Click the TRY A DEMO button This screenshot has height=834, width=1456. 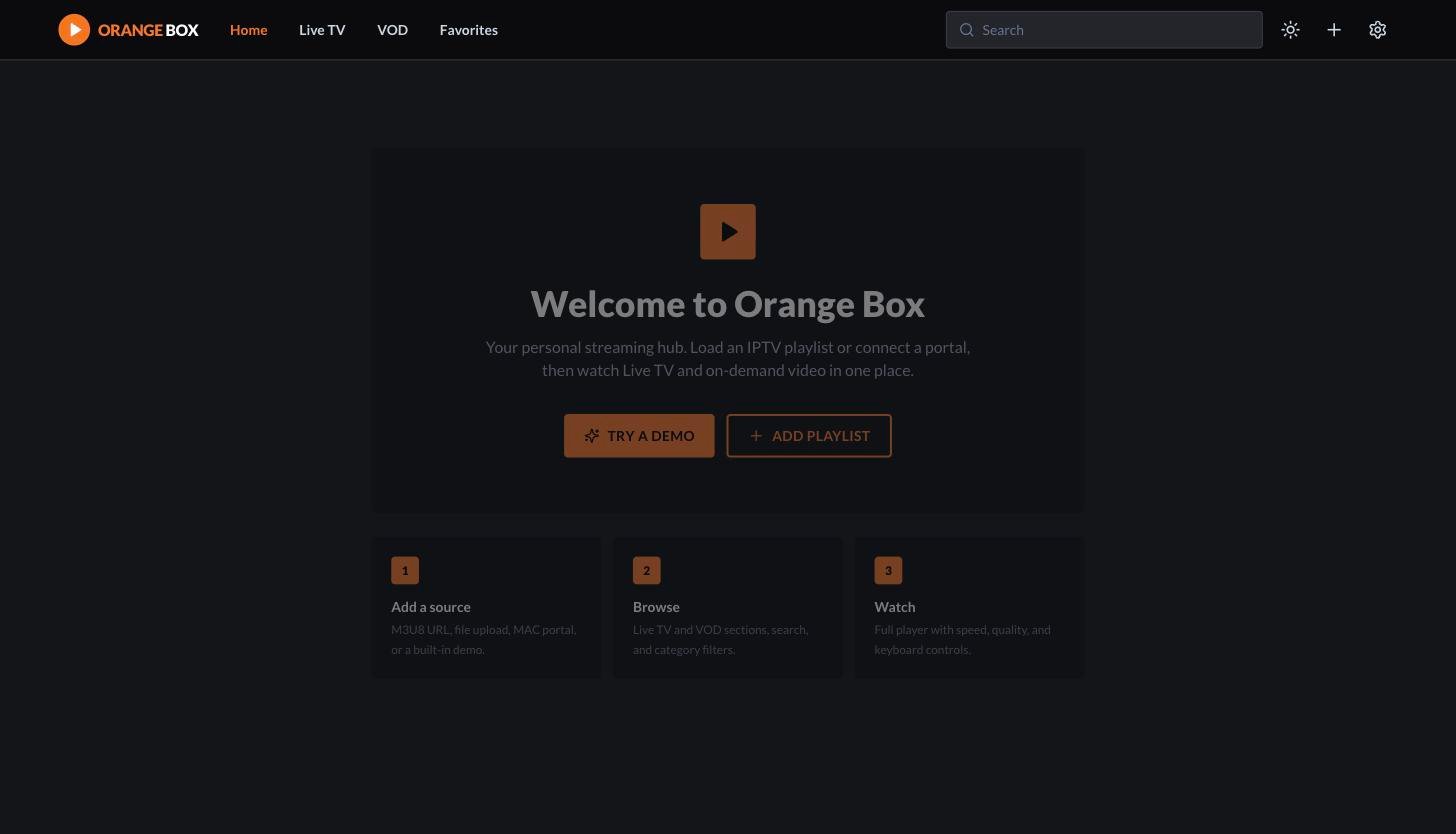coord(639,436)
